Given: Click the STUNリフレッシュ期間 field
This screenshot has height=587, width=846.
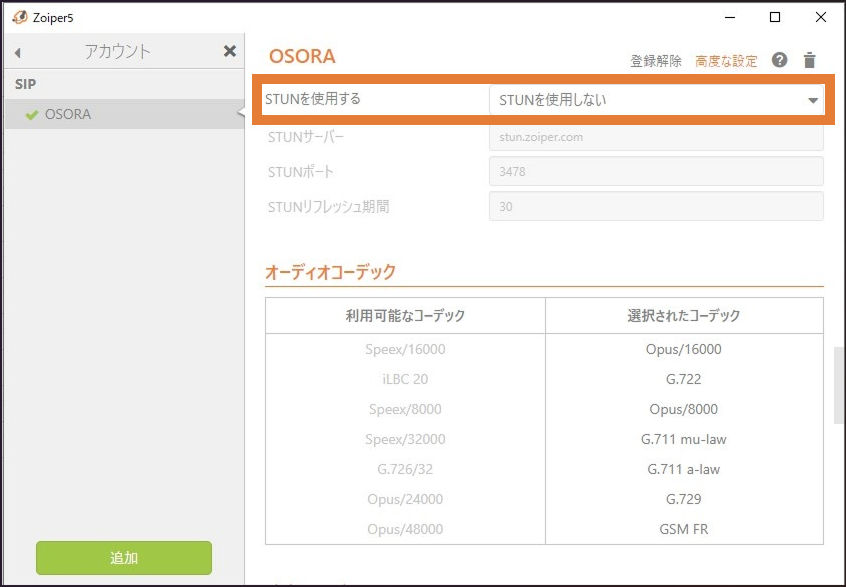Looking at the screenshot, I should pos(655,206).
